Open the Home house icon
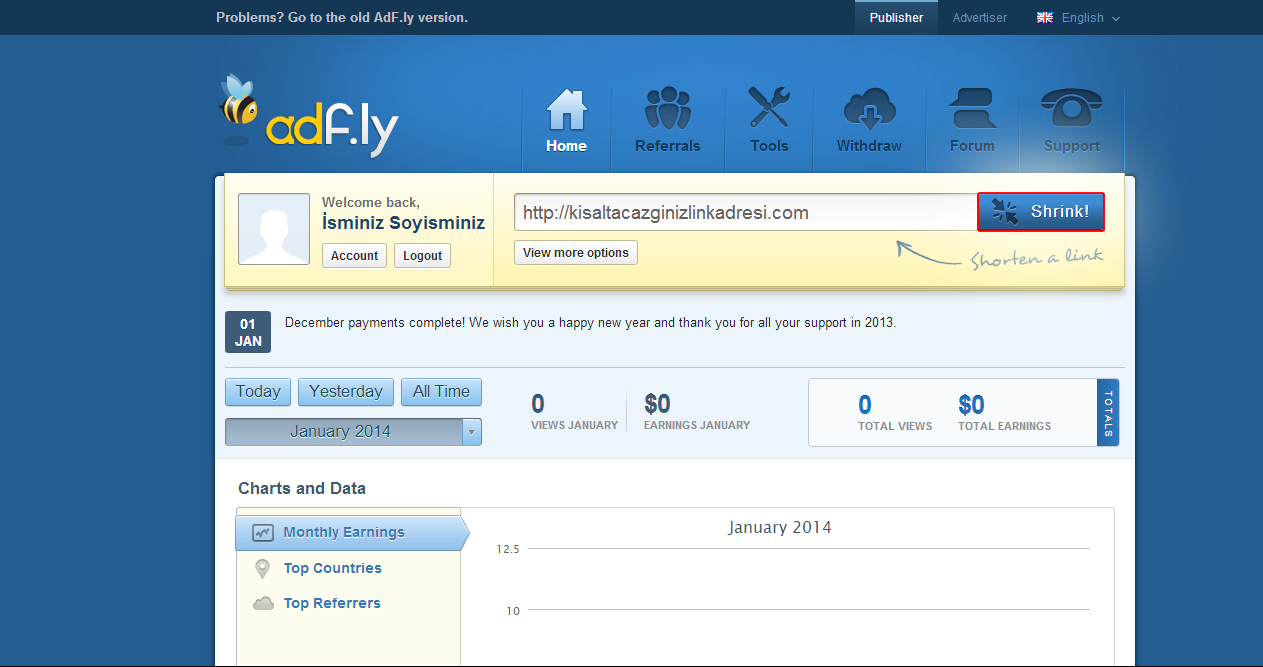Image resolution: width=1263 pixels, height=667 pixels. [566, 110]
